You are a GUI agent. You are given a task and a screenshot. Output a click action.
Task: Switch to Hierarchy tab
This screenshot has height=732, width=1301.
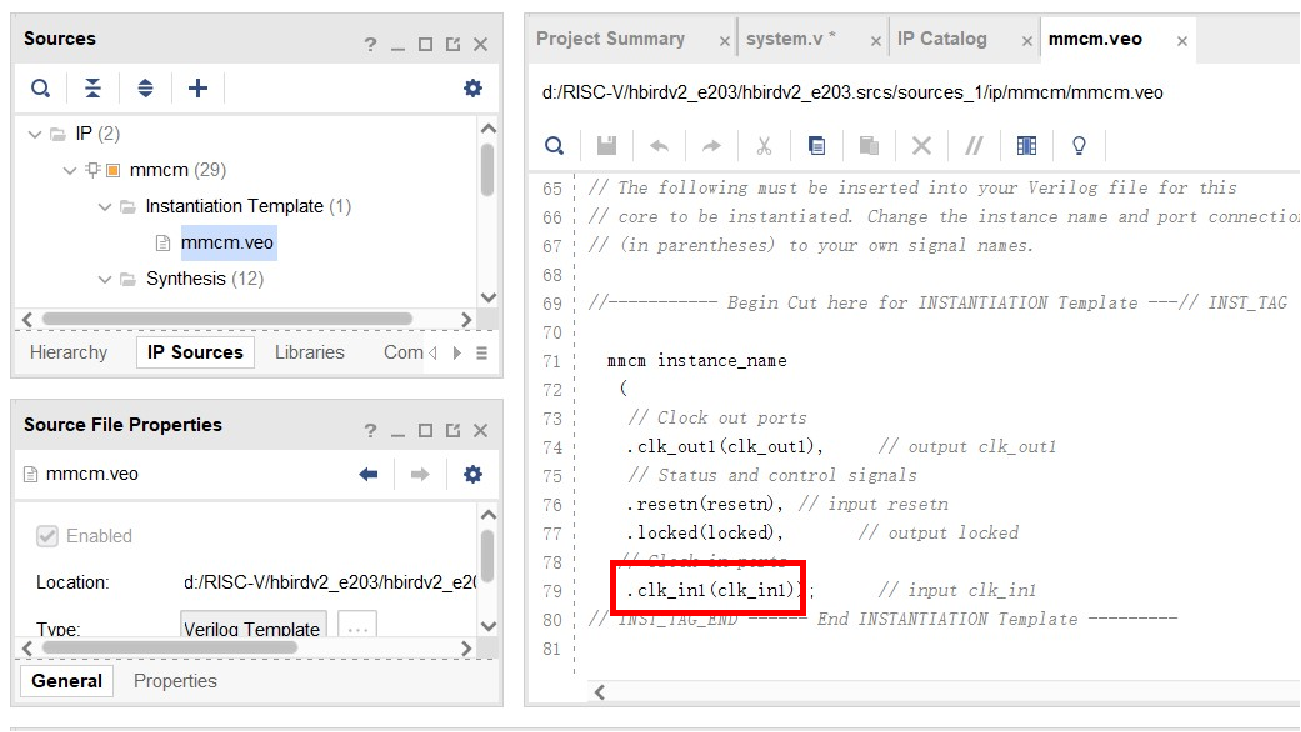[x=68, y=353]
